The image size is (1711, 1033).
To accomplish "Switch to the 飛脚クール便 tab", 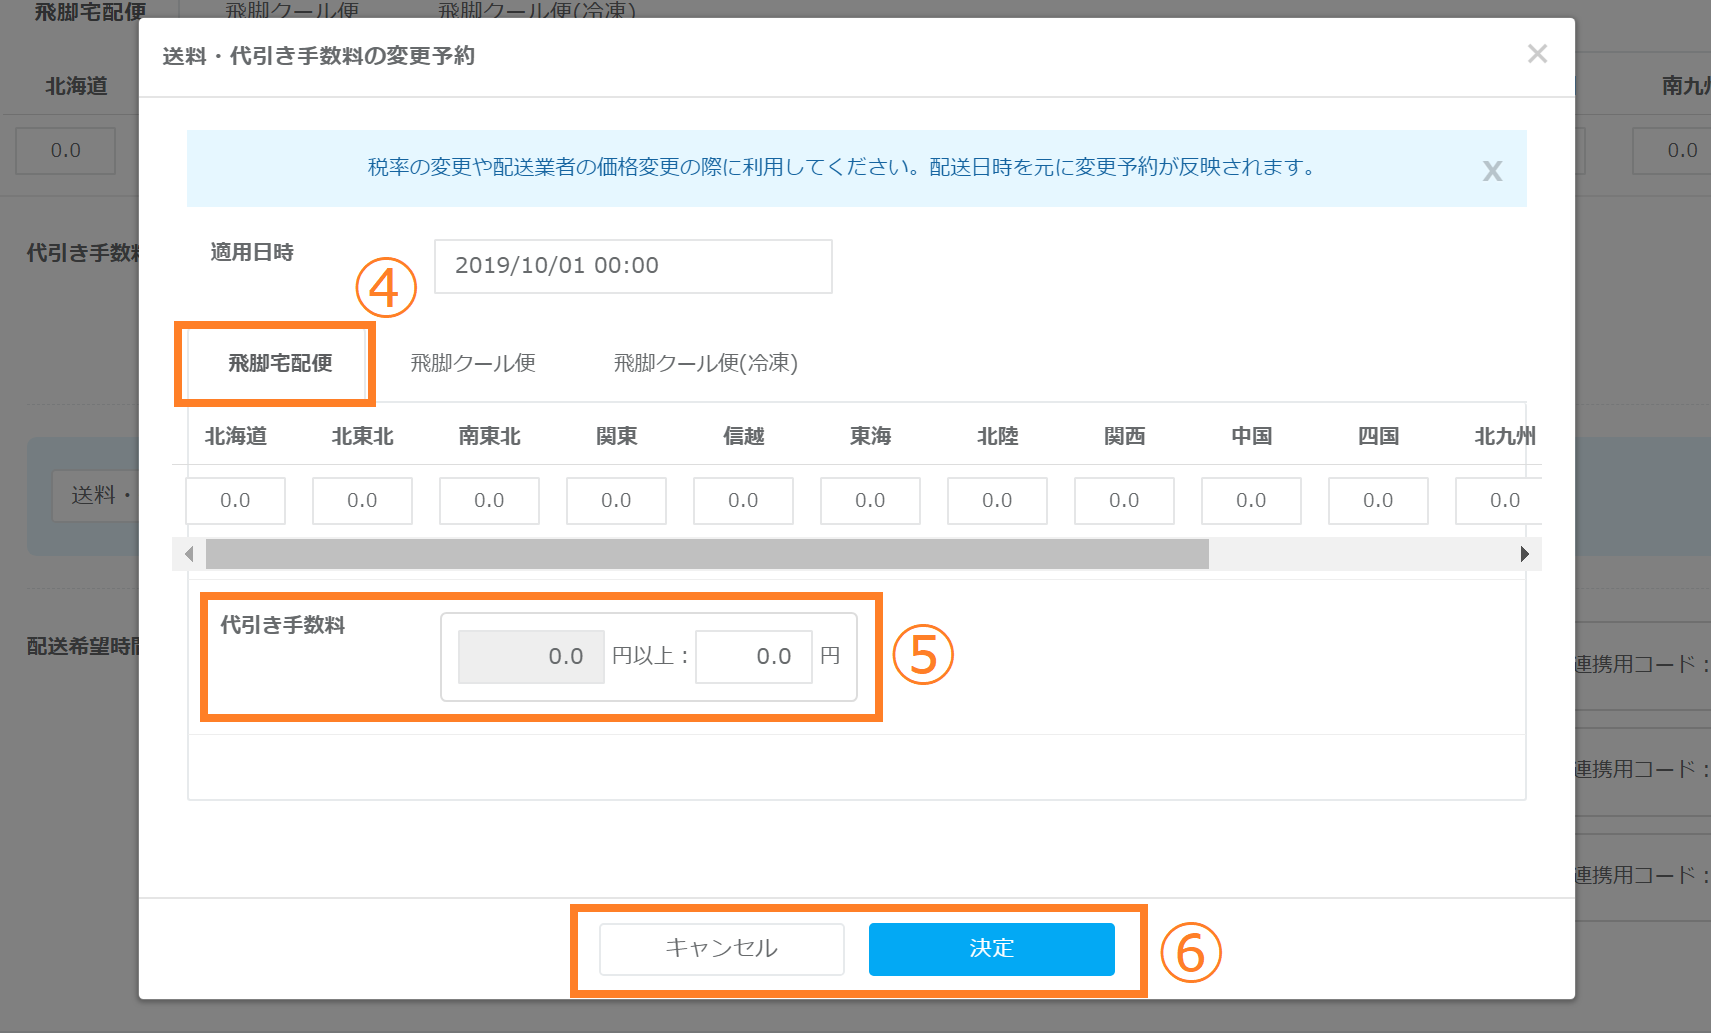I will coord(473,363).
